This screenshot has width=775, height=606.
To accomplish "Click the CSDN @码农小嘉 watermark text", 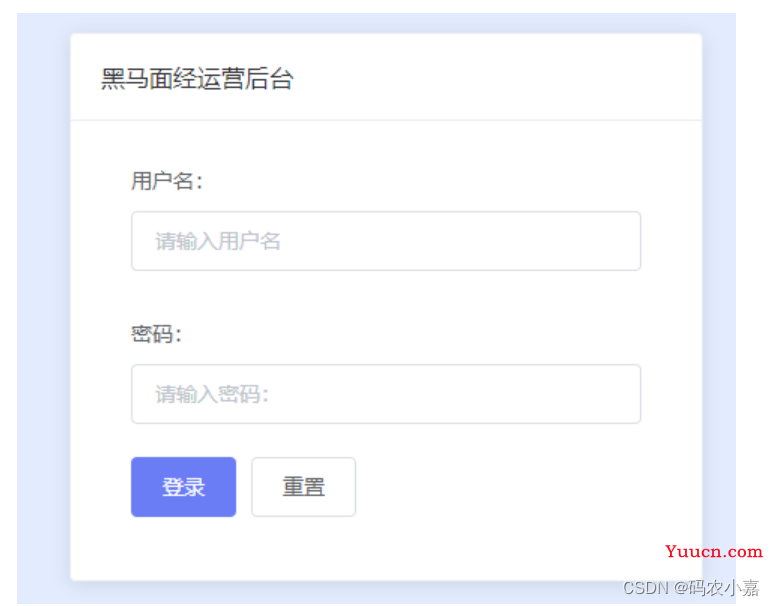I will 690,588.
